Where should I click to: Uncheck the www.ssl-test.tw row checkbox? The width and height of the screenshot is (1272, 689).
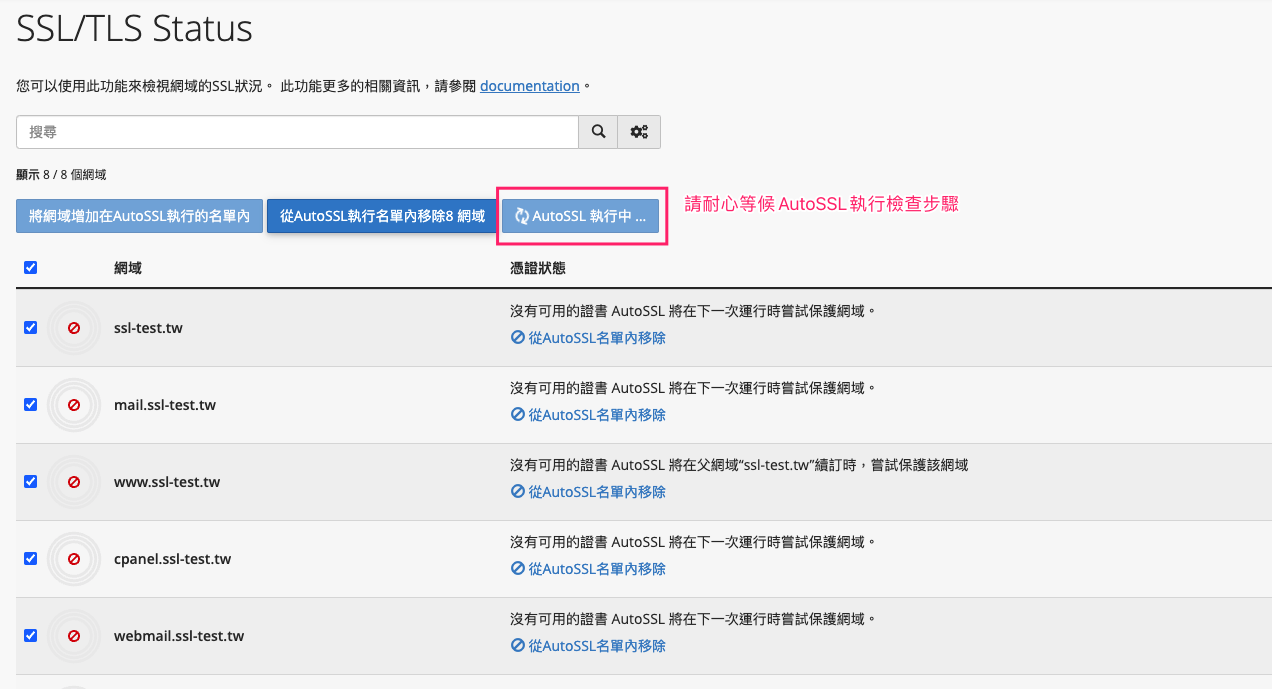[30, 482]
